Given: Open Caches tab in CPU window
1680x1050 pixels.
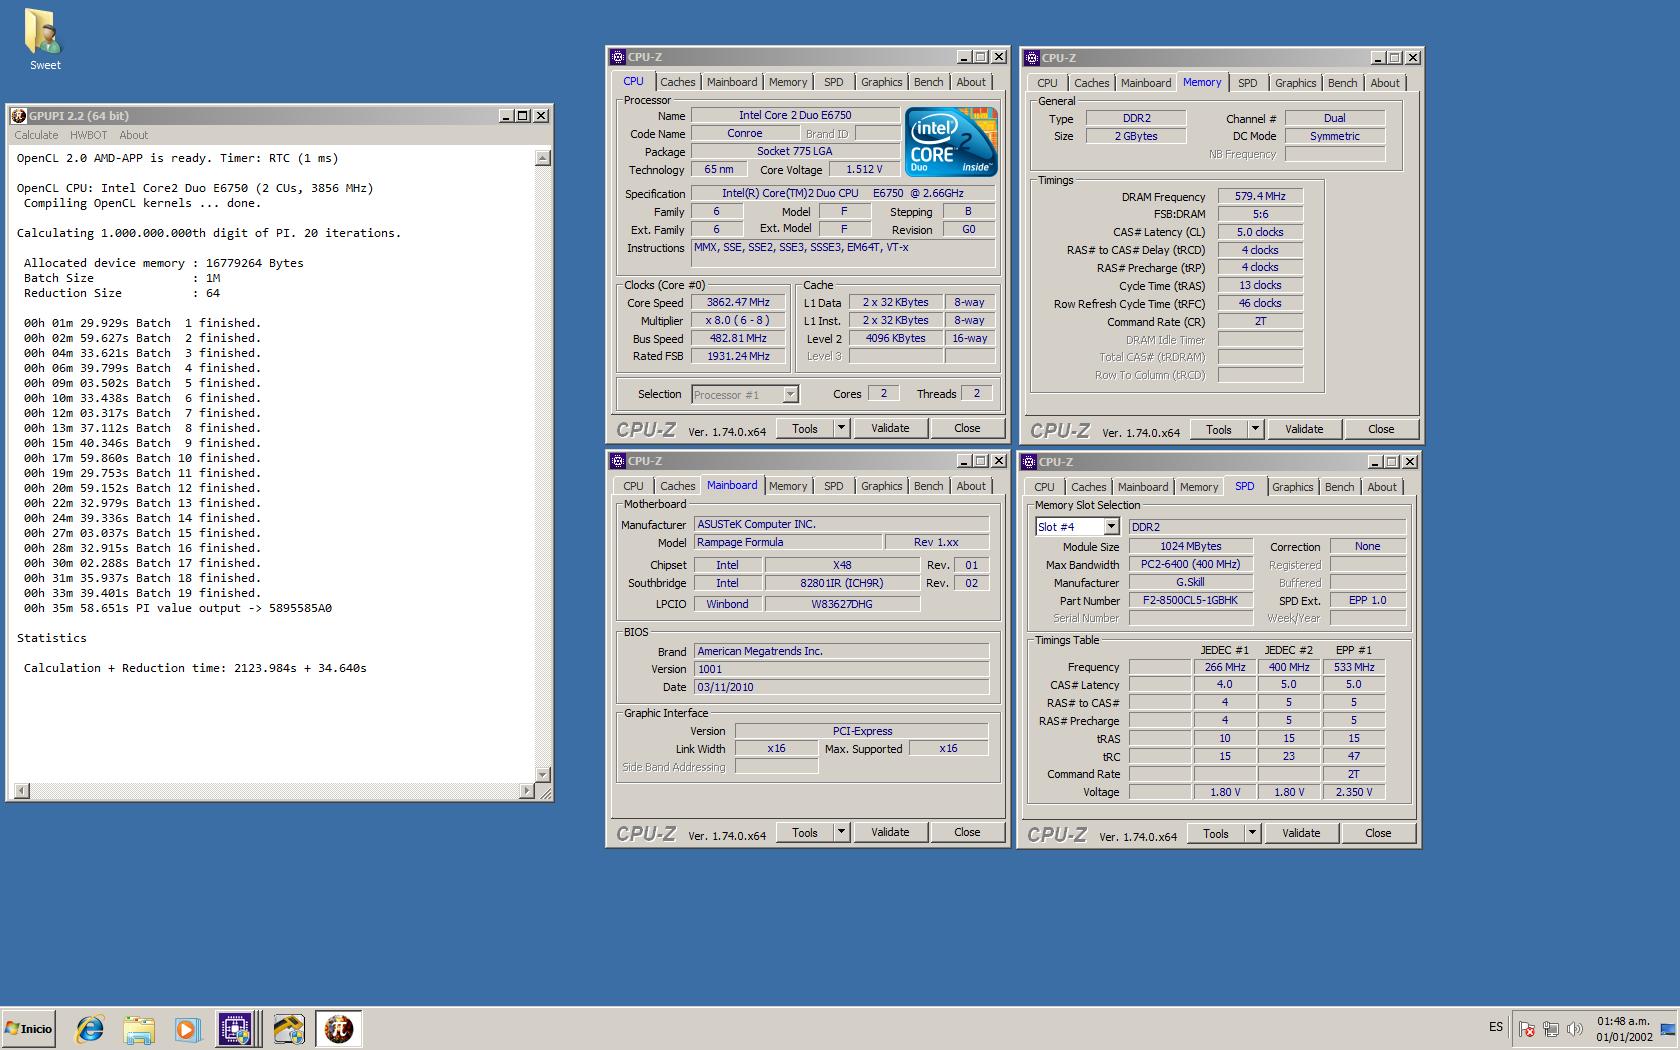Looking at the screenshot, I should point(677,82).
